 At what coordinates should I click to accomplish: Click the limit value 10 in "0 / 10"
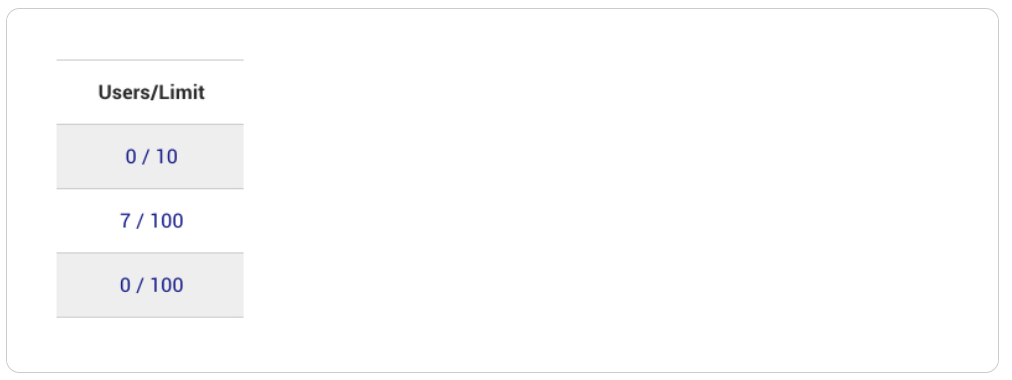pyautogui.click(x=167, y=157)
